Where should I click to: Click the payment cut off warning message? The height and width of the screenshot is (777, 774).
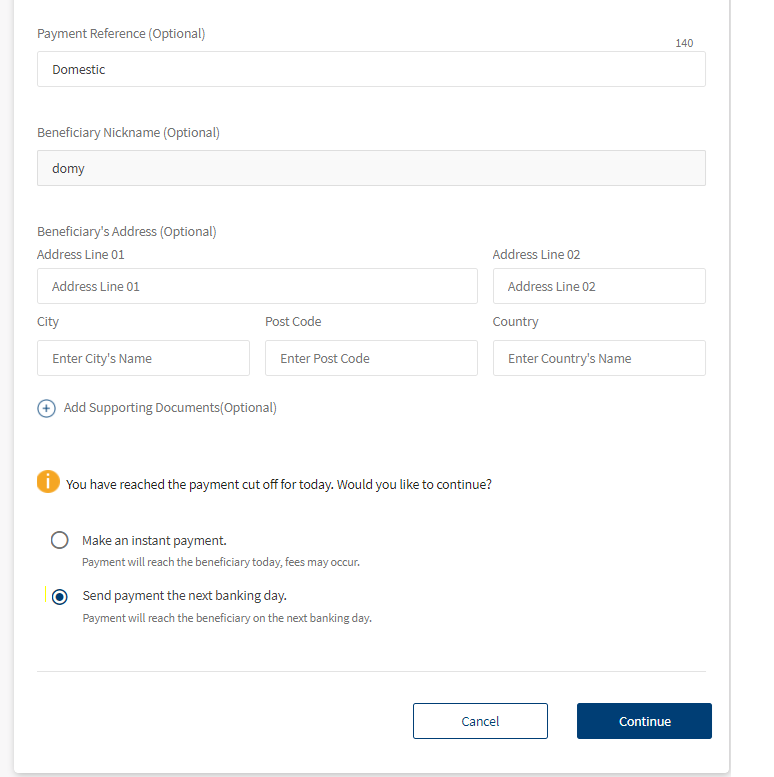click(x=279, y=484)
